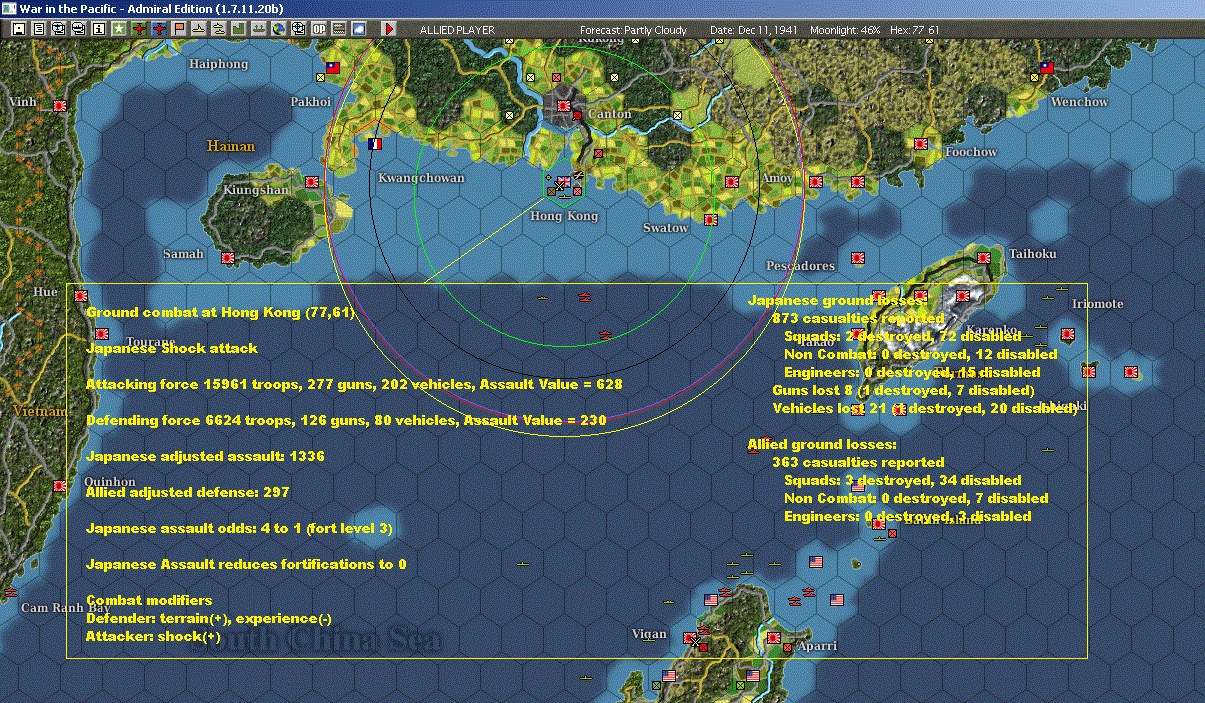Click the Chinese flag near Haiphong
This screenshot has width=1205, height=703.
[333, 68]
